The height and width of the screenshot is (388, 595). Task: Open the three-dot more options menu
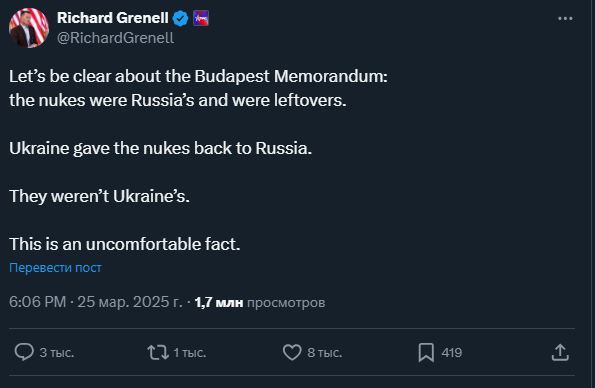565,18
